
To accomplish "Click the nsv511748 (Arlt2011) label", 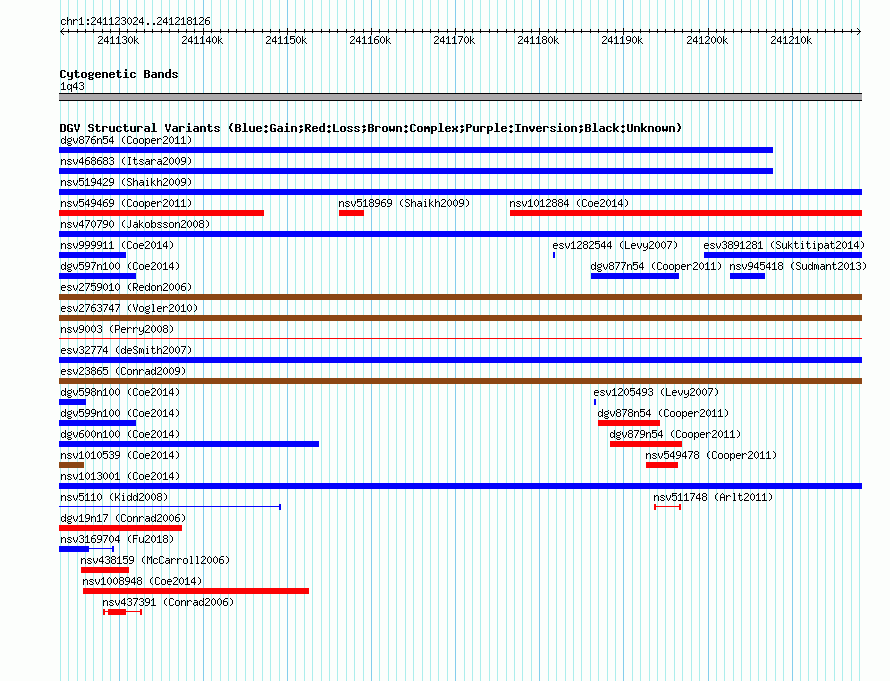I will tap(713, 497).
